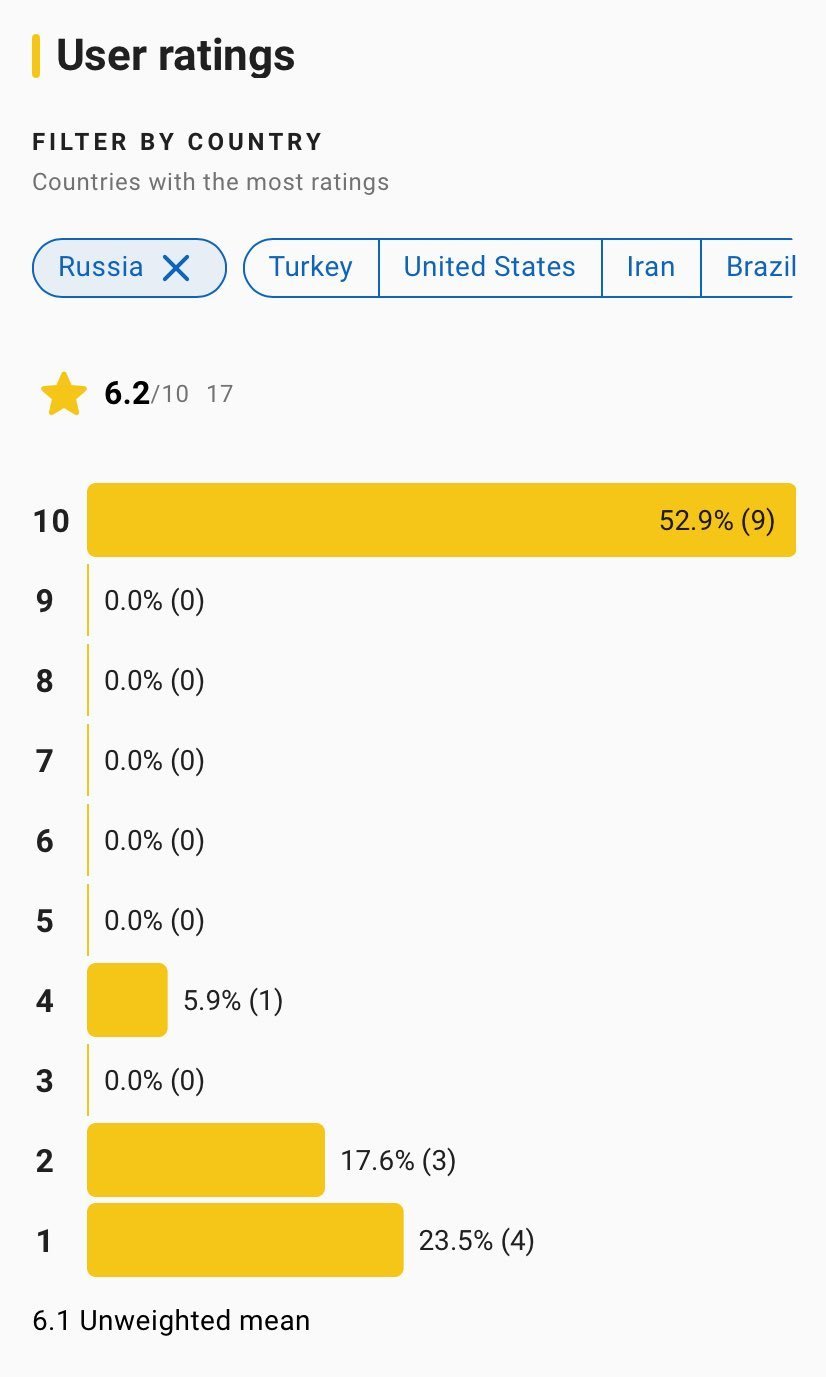Screen dimensions: 826x1377
Task: Click the Filter by Country label
Action: [177, 142]
